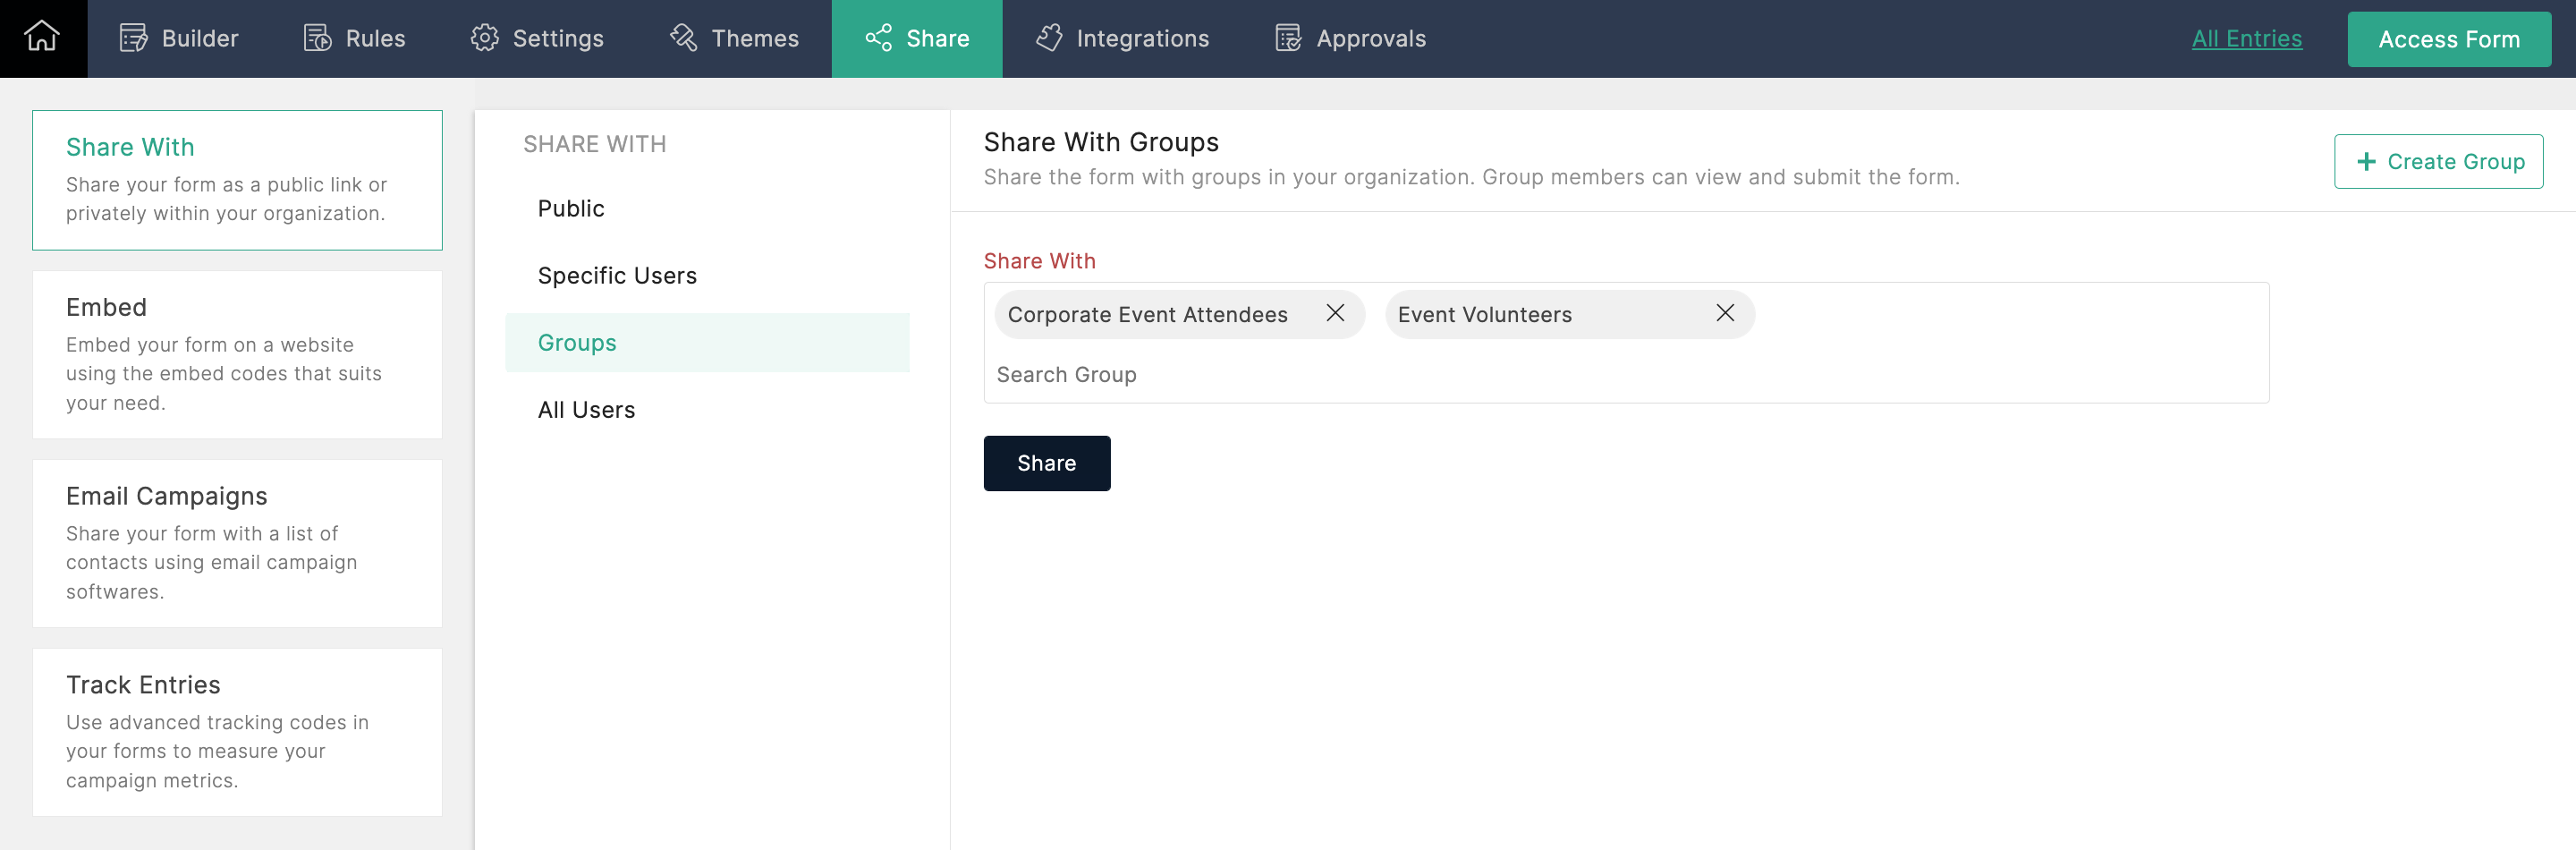
Task: Click the Event Volunteers tag label
Action: (1485, 314)
